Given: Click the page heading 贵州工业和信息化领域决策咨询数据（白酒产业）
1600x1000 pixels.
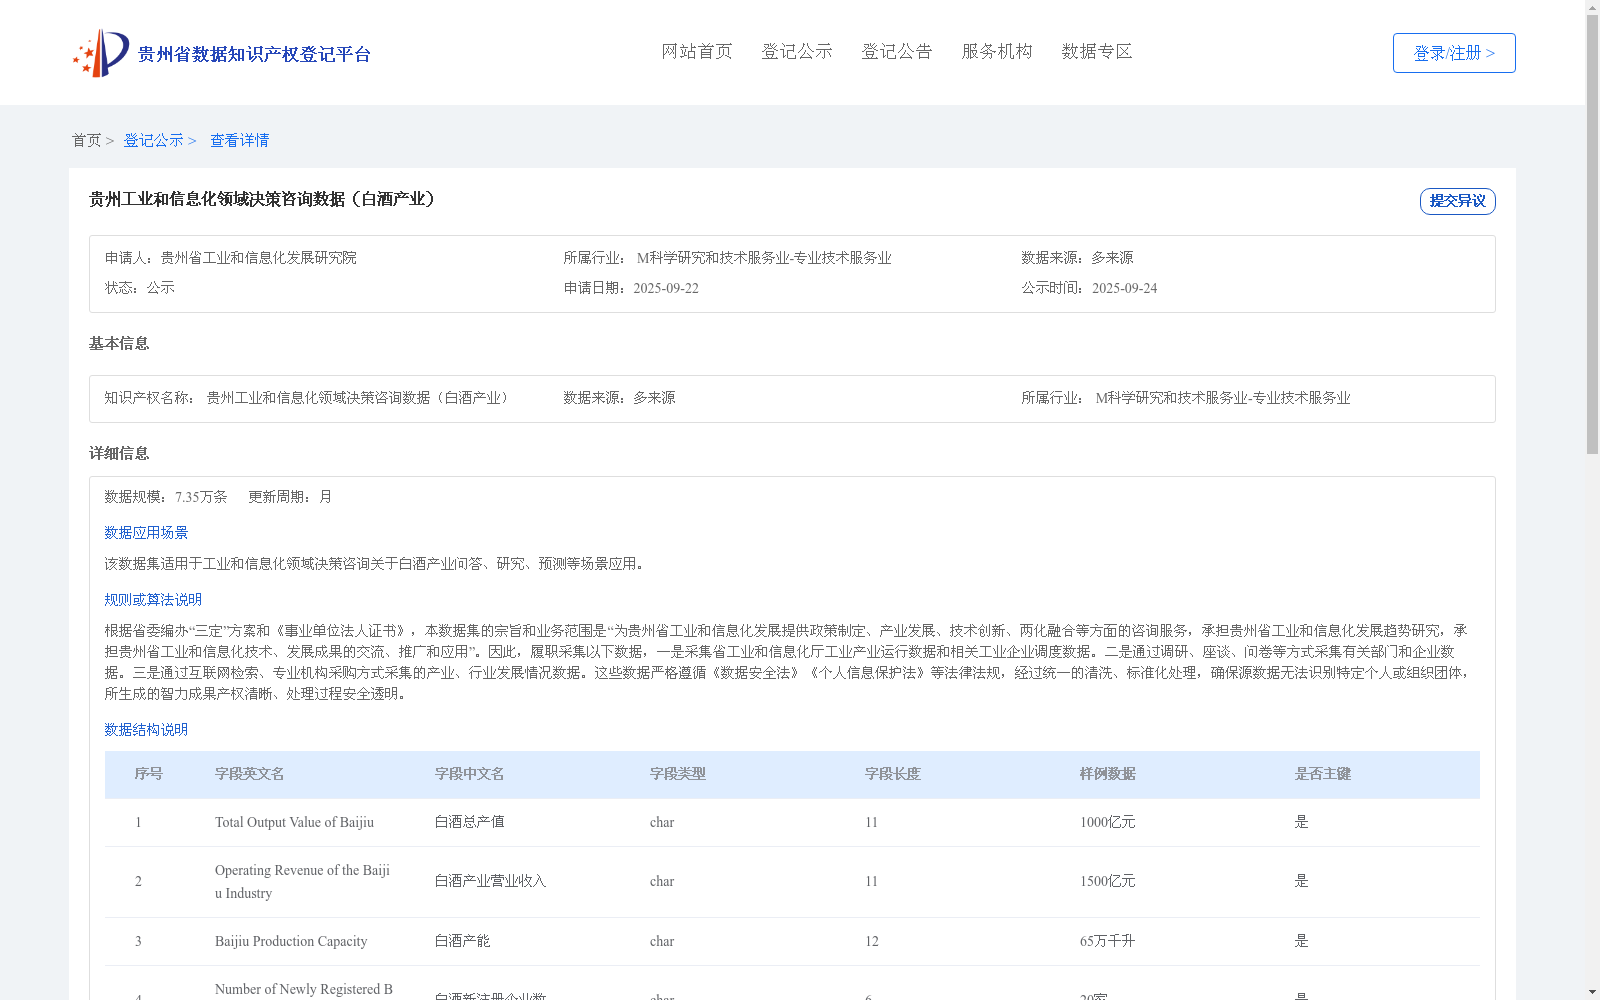Looking at the screenshot, I should (265, 199).
